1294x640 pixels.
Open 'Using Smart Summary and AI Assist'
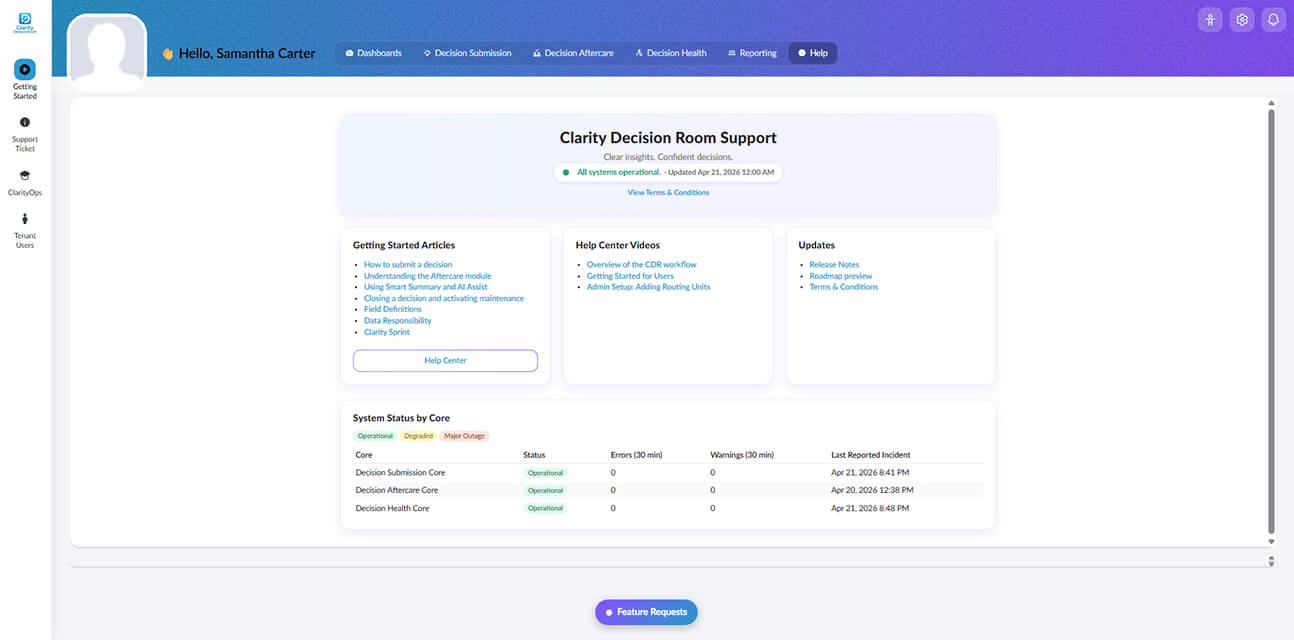[x=426, y=286]
